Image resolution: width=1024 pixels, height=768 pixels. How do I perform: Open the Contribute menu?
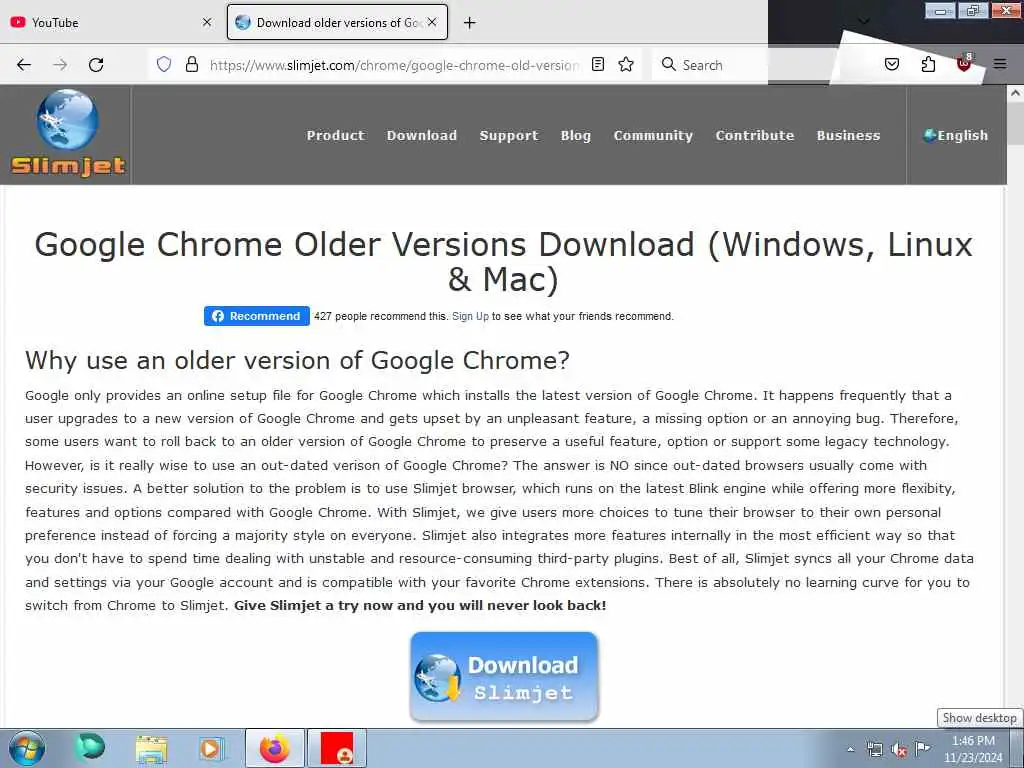754,135
